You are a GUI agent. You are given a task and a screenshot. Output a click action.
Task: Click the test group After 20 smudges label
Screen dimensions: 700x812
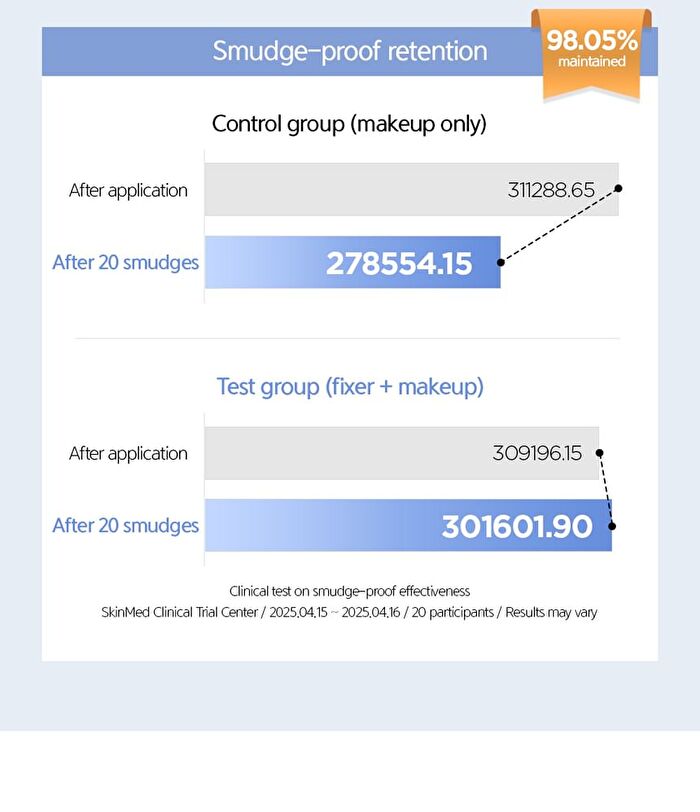click(x=126, y=526)
